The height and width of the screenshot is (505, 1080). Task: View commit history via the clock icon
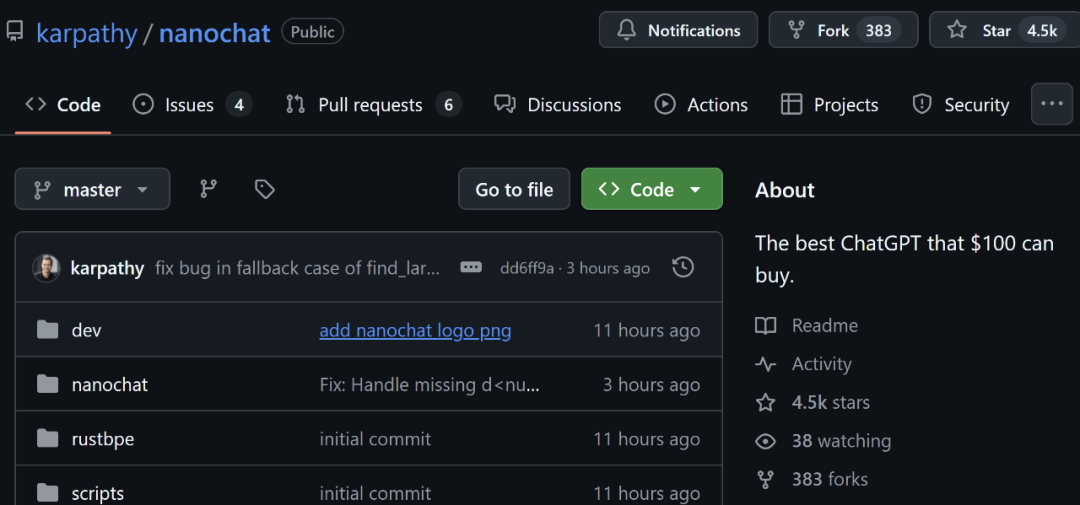683,267
